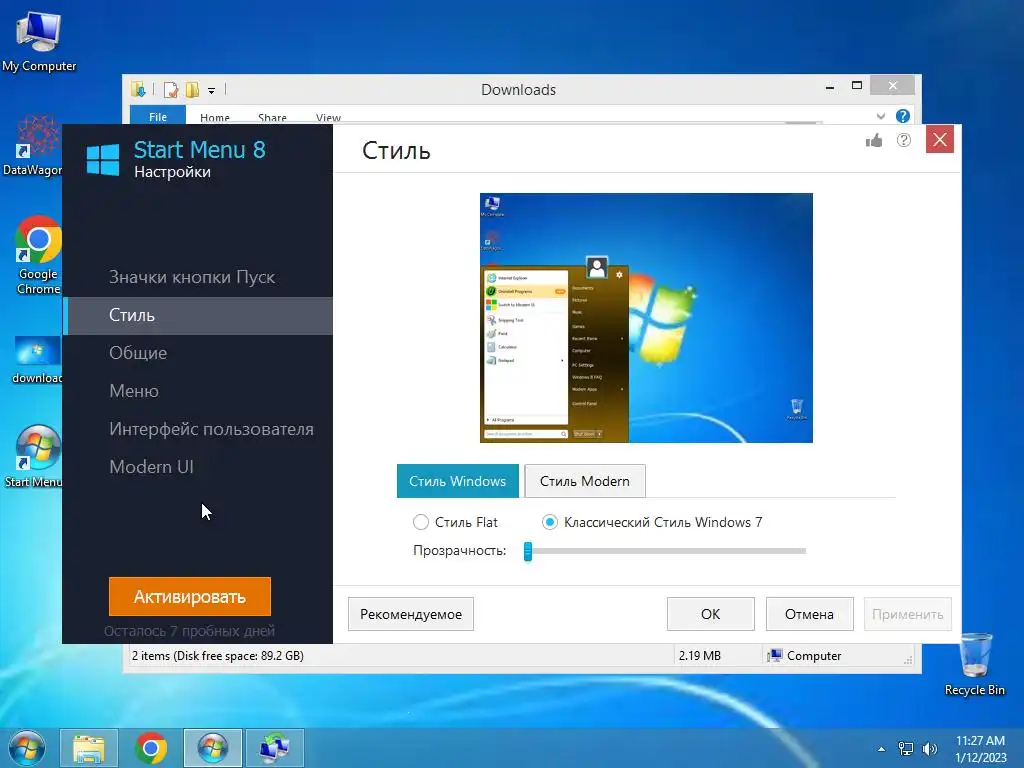The height and width of the screenshot is (768, 1024).
Task: Open File Explorer from the taskbar
Action: click(x=89, y=748)
